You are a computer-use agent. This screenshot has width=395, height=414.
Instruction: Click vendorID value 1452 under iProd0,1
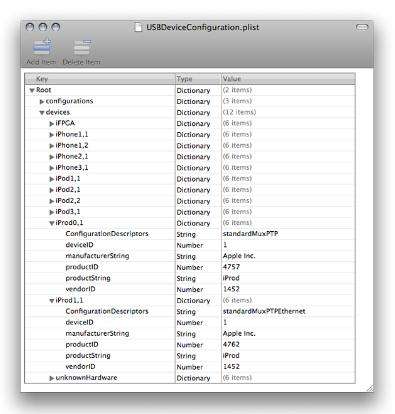231,289
